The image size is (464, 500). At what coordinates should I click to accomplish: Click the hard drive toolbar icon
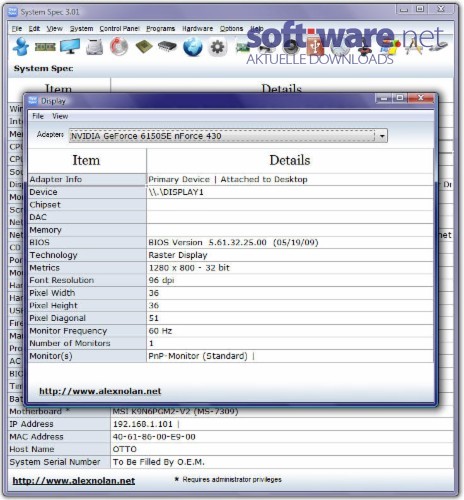pos(94,47)
